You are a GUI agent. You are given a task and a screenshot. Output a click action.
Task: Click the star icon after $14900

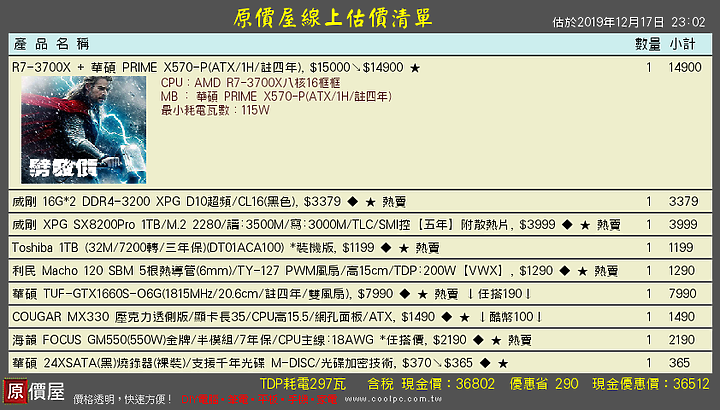pyautogui.click(x=415, y=68)
